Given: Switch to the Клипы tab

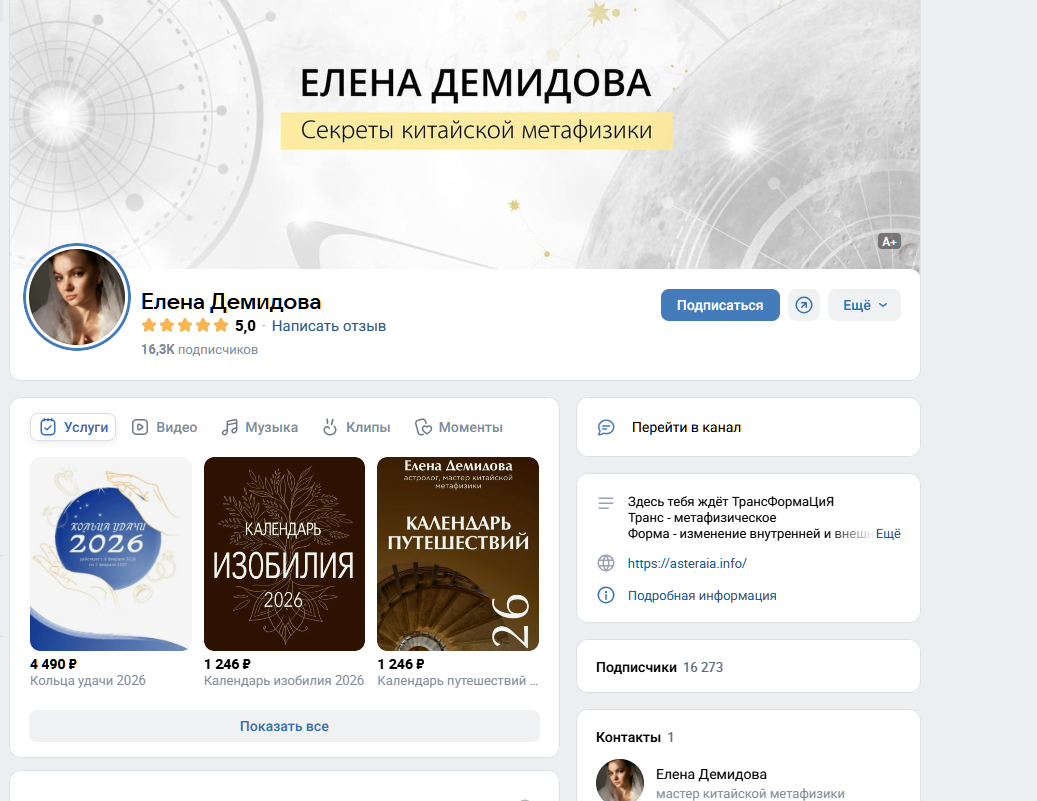Looking at the screenshot, I should coord(356,427).
